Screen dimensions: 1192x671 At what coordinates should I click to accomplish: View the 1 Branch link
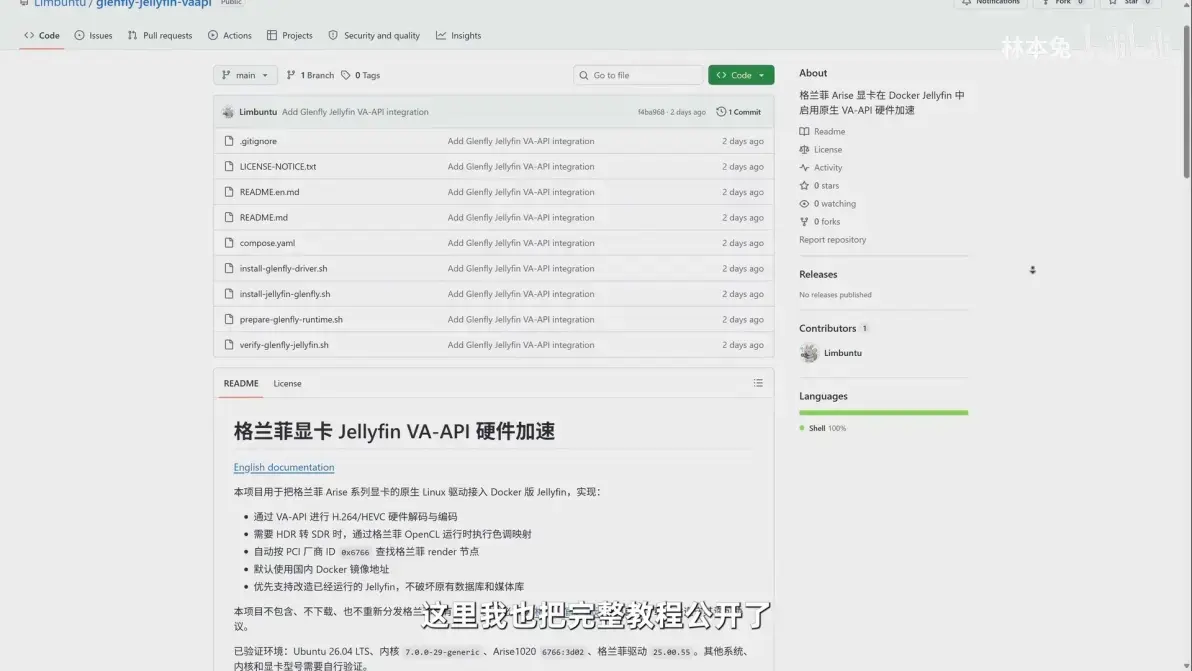click(310, 75)
